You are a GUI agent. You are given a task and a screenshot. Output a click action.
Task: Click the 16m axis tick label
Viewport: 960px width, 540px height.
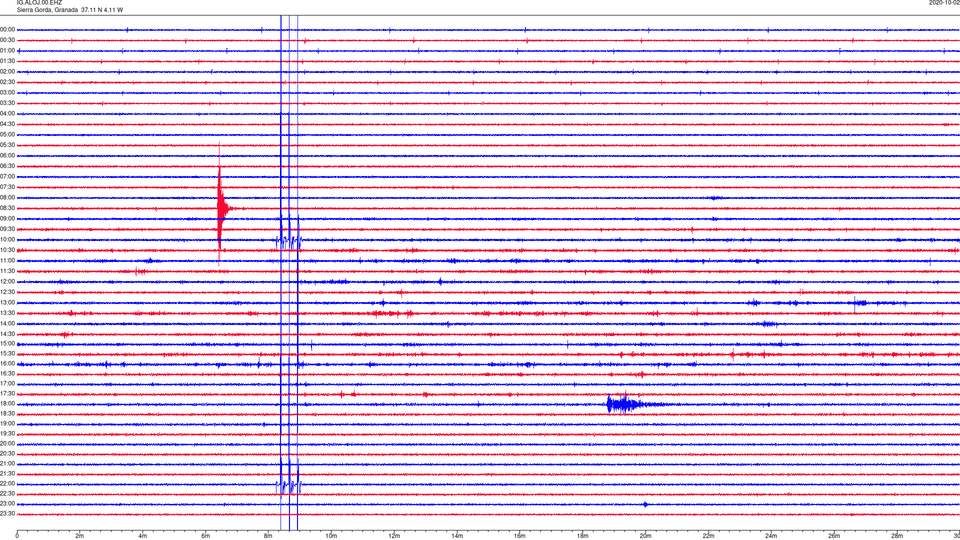point(520,536)
